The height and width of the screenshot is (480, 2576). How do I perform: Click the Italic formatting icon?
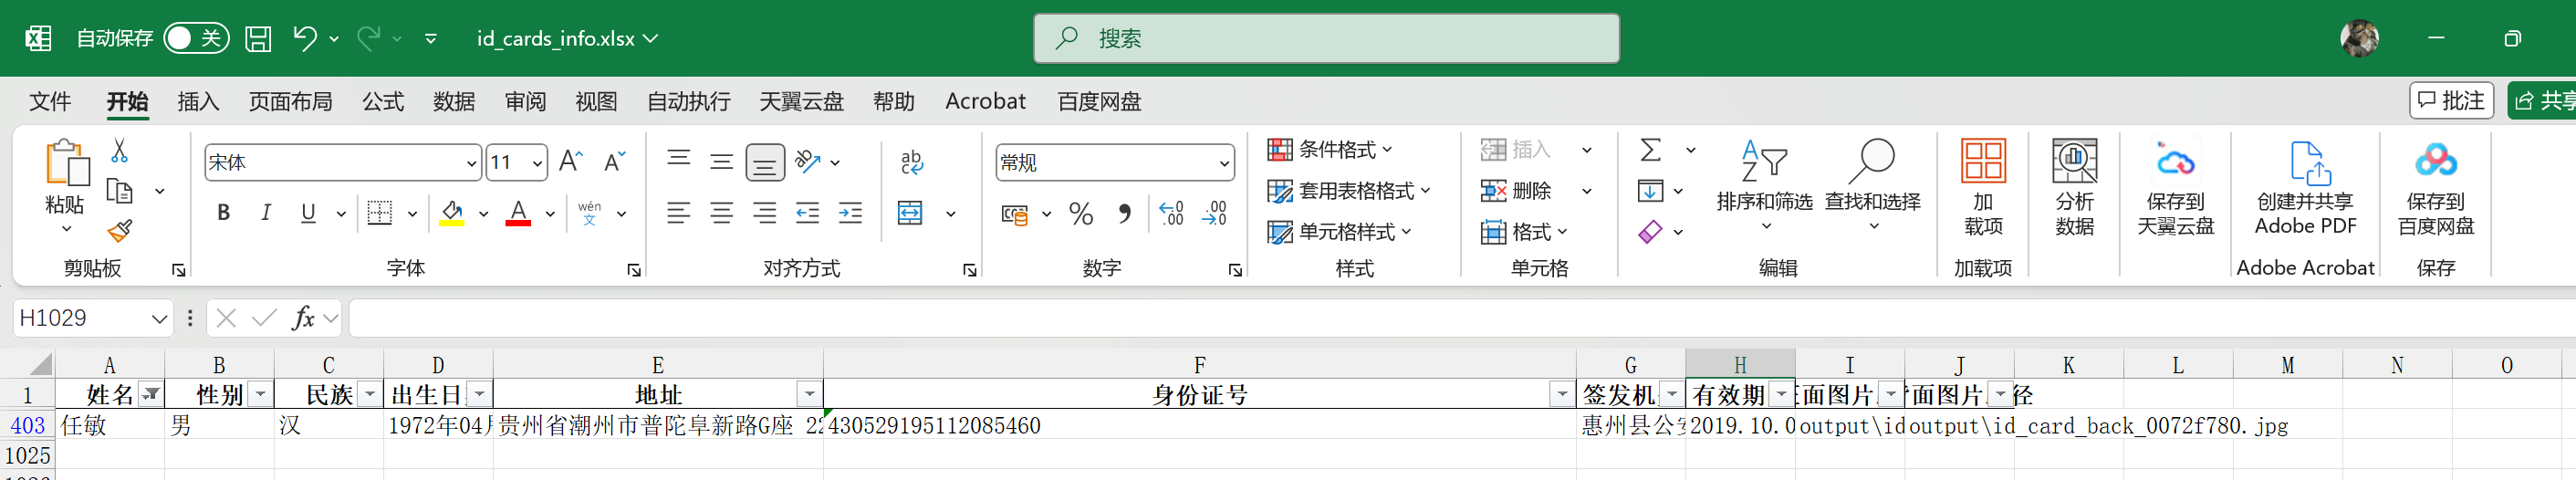coord(266,213)
